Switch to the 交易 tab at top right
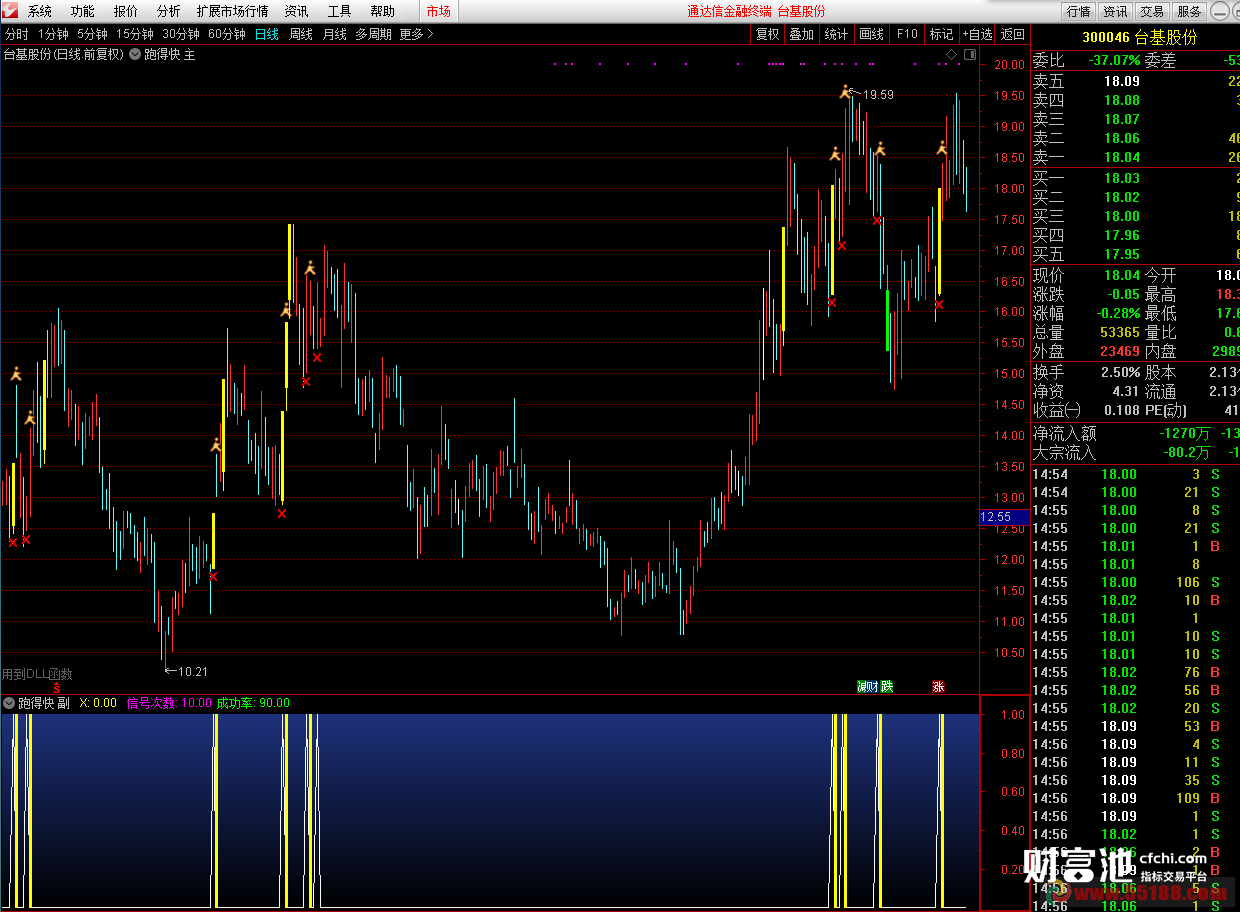Screen dimensions: 1240x912 point(1152,11)
